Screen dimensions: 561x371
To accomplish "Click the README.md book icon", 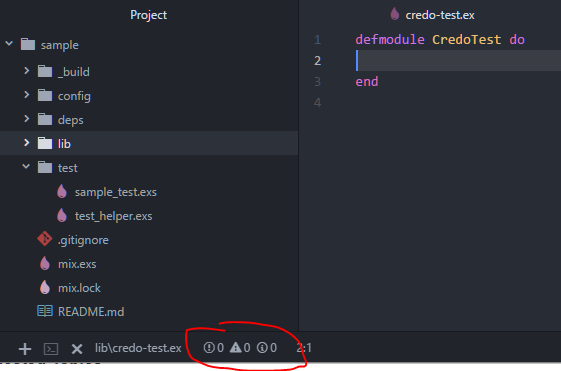I will point(45,311).
